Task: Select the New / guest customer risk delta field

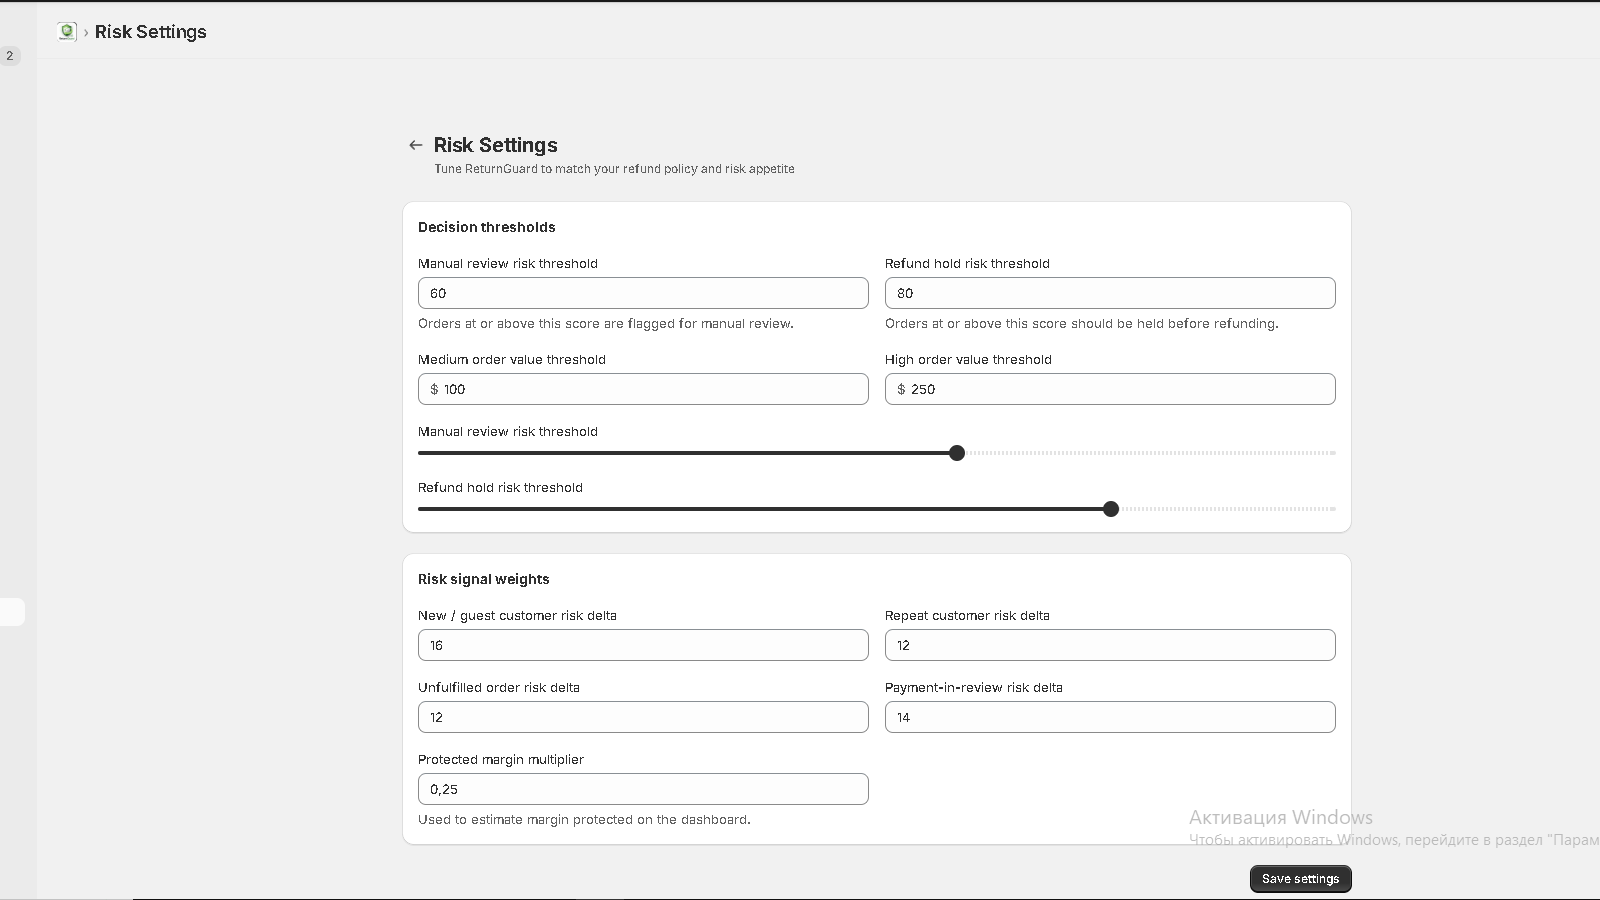Action: click(643, 645)
